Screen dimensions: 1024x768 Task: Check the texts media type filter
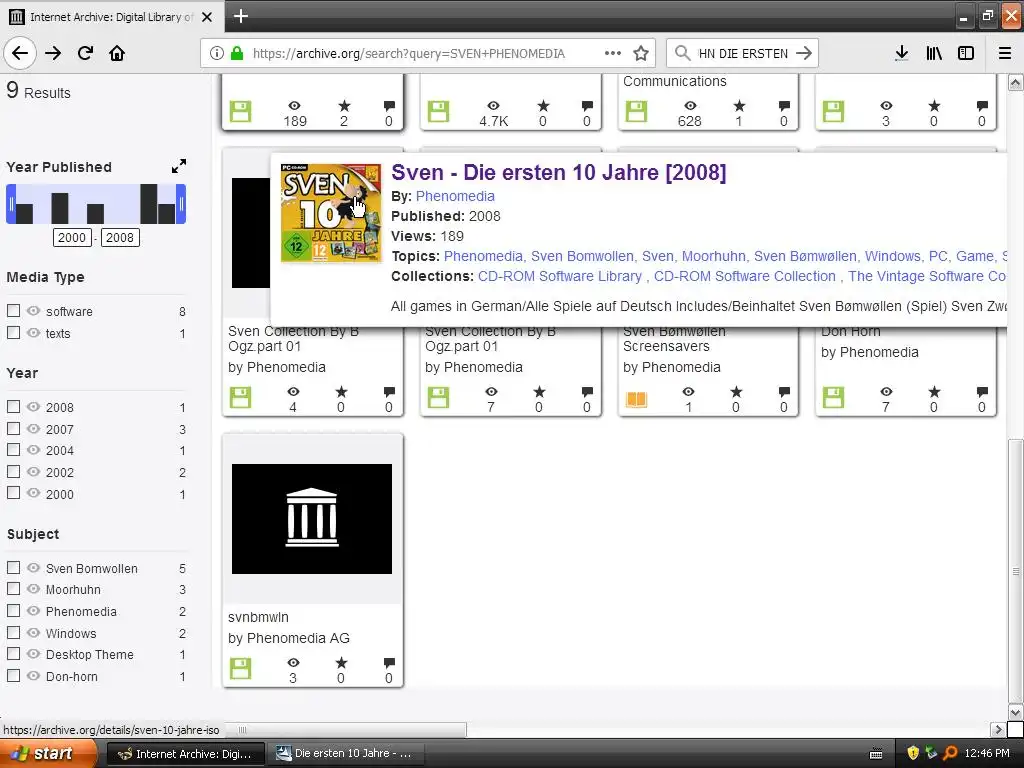(13, 332)
